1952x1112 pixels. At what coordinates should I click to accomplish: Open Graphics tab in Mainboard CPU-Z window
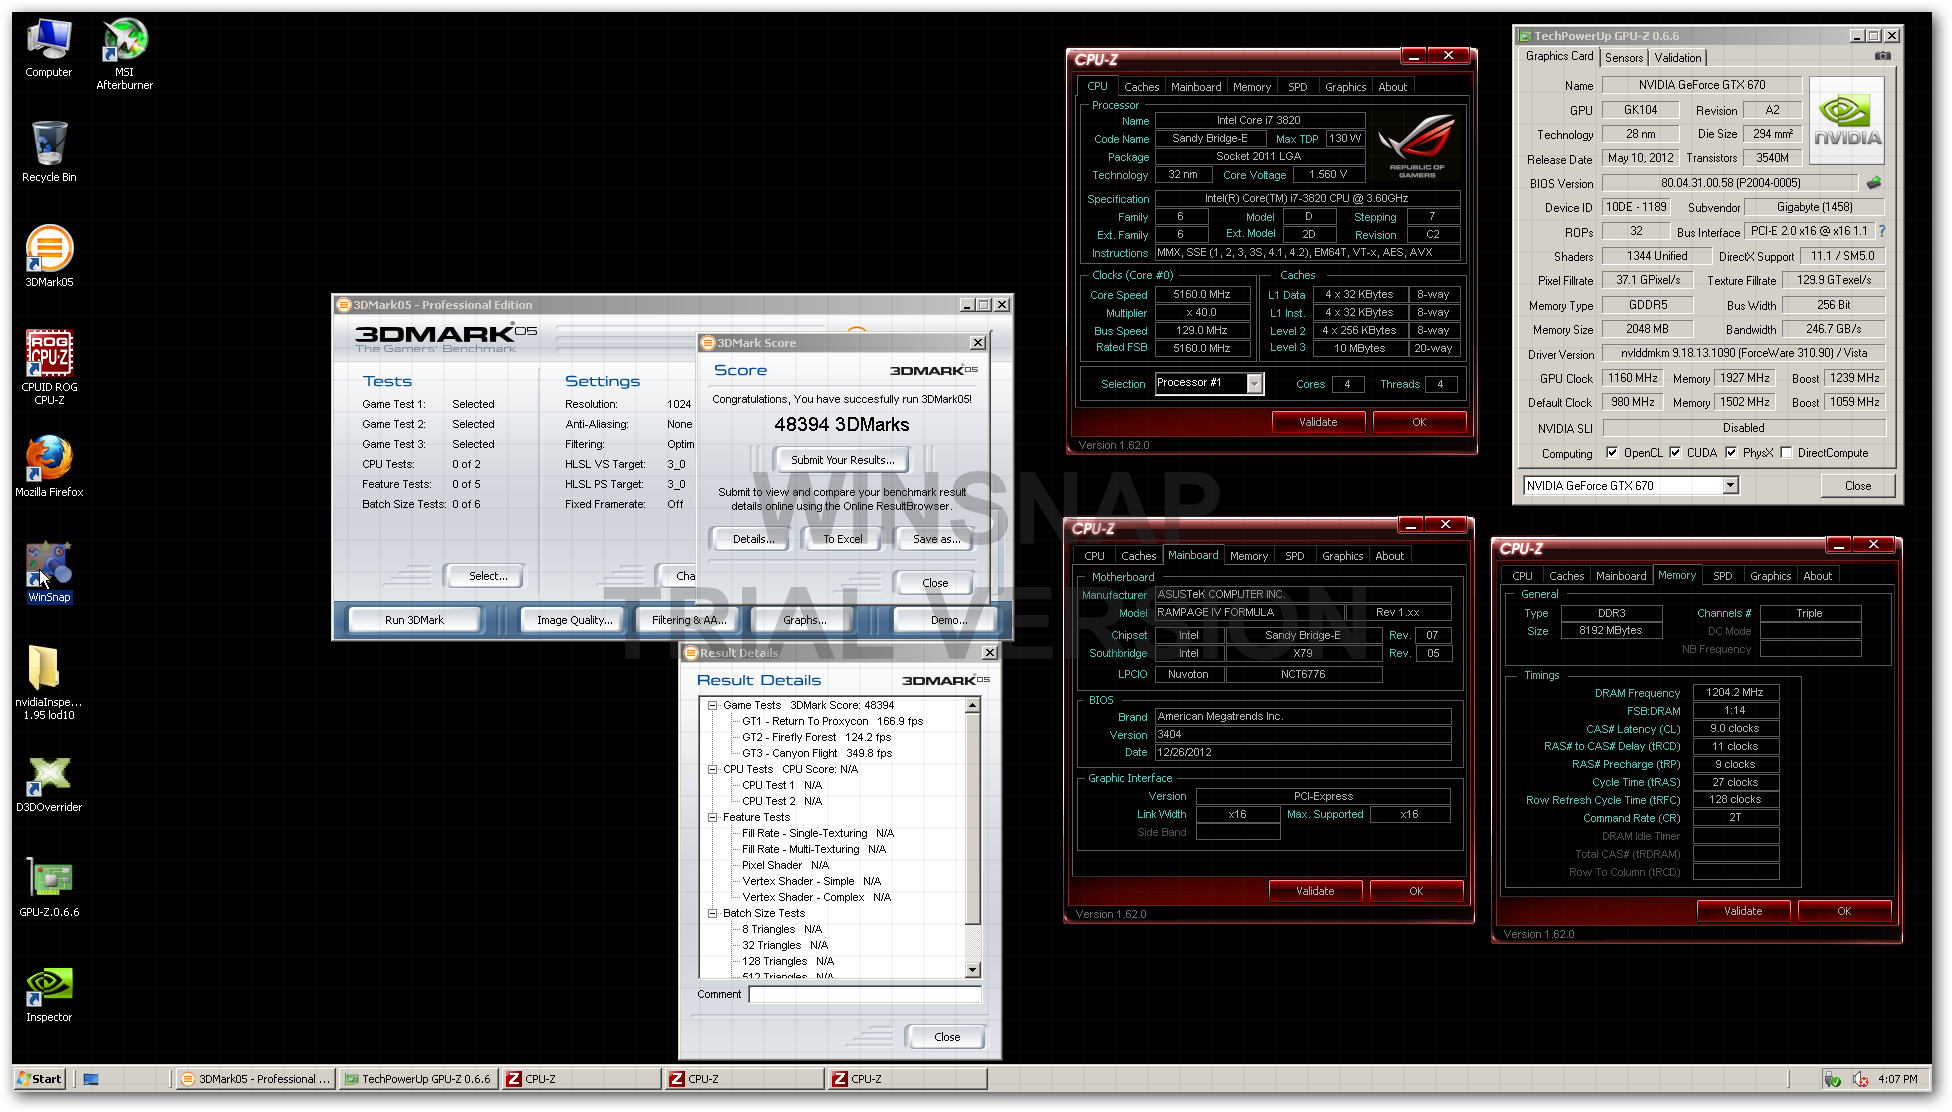(1342, 556)
